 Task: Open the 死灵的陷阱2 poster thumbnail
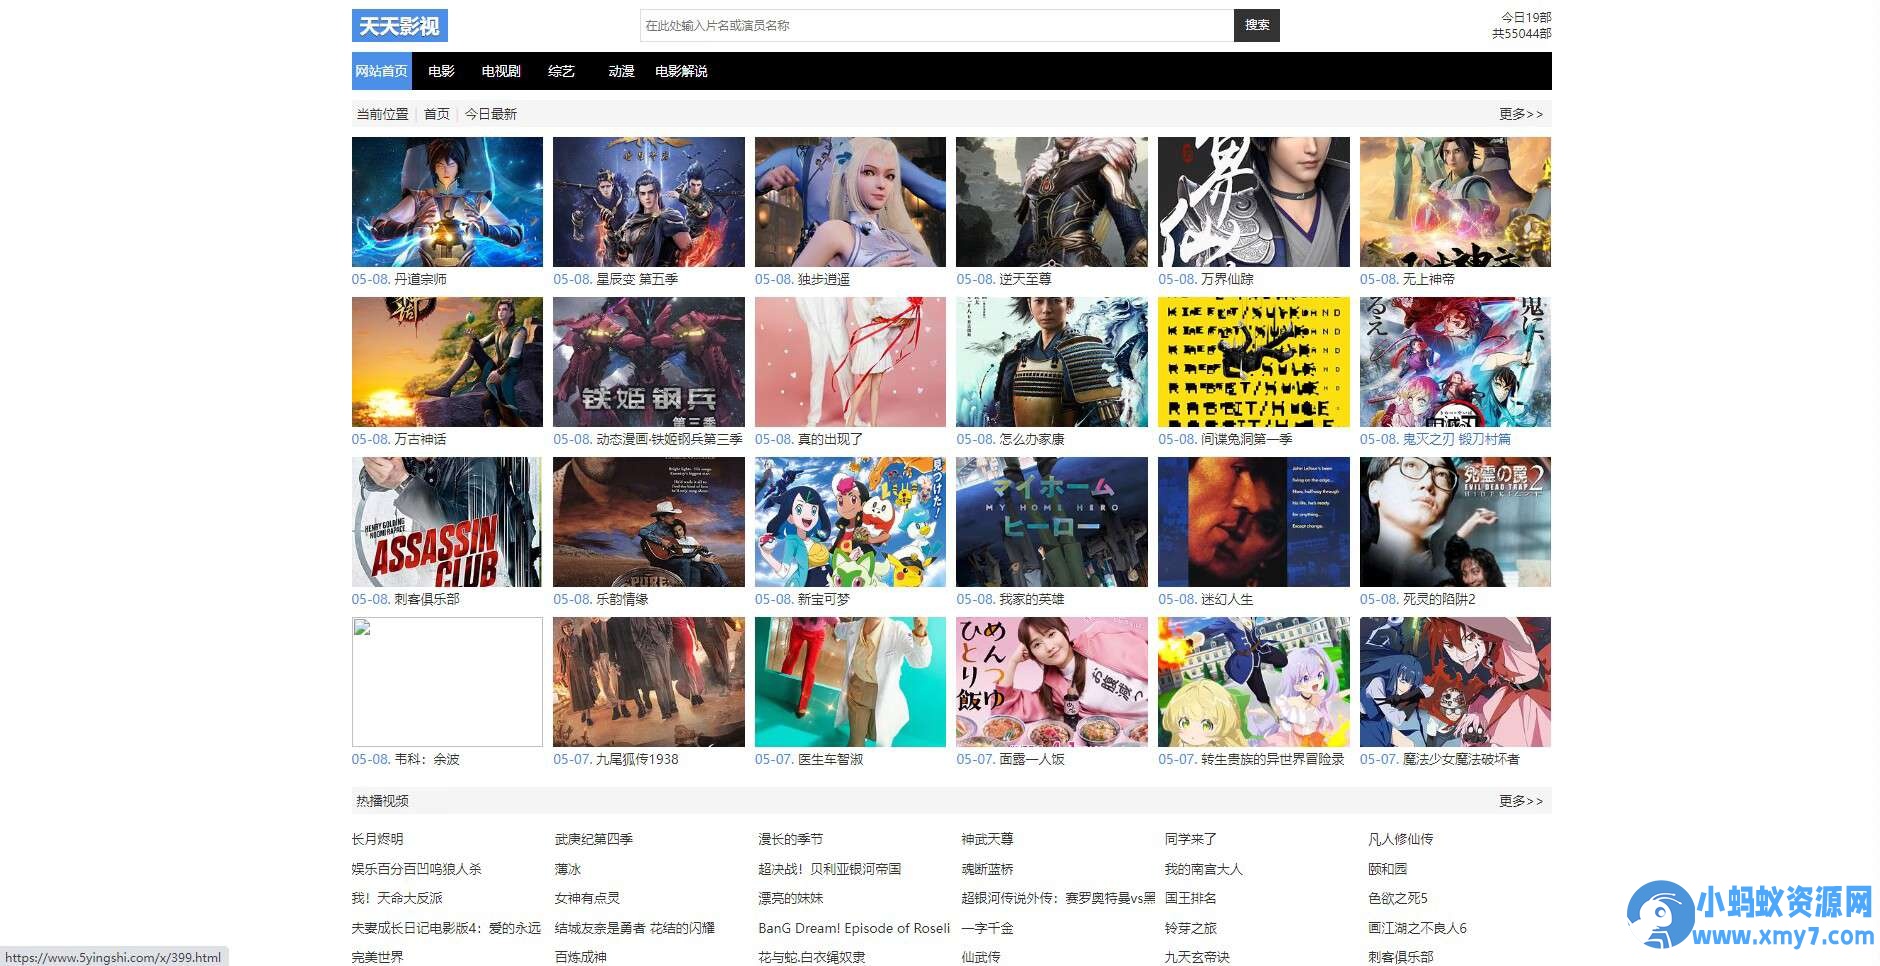pyautogui.click(x=1455, y=522)
